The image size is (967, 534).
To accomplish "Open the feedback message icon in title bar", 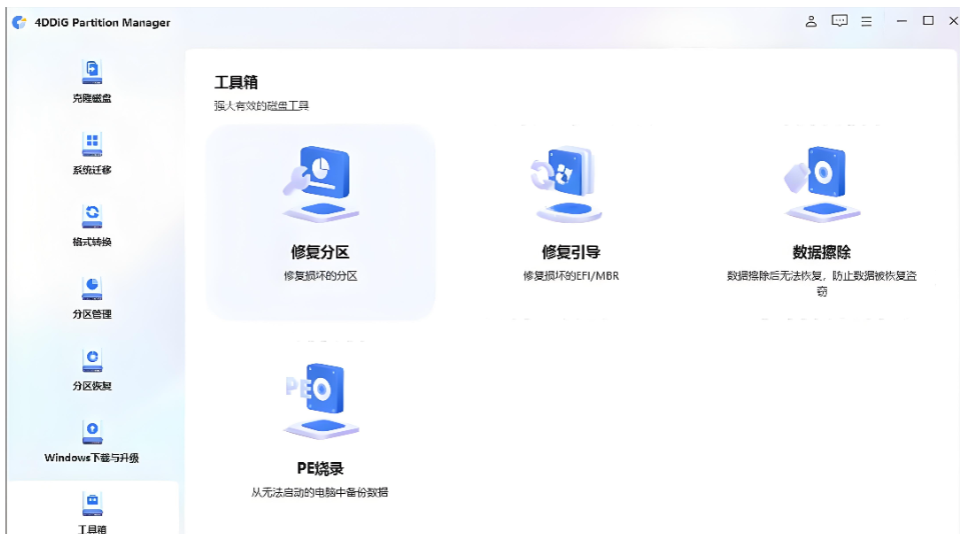I will (839, 22).
